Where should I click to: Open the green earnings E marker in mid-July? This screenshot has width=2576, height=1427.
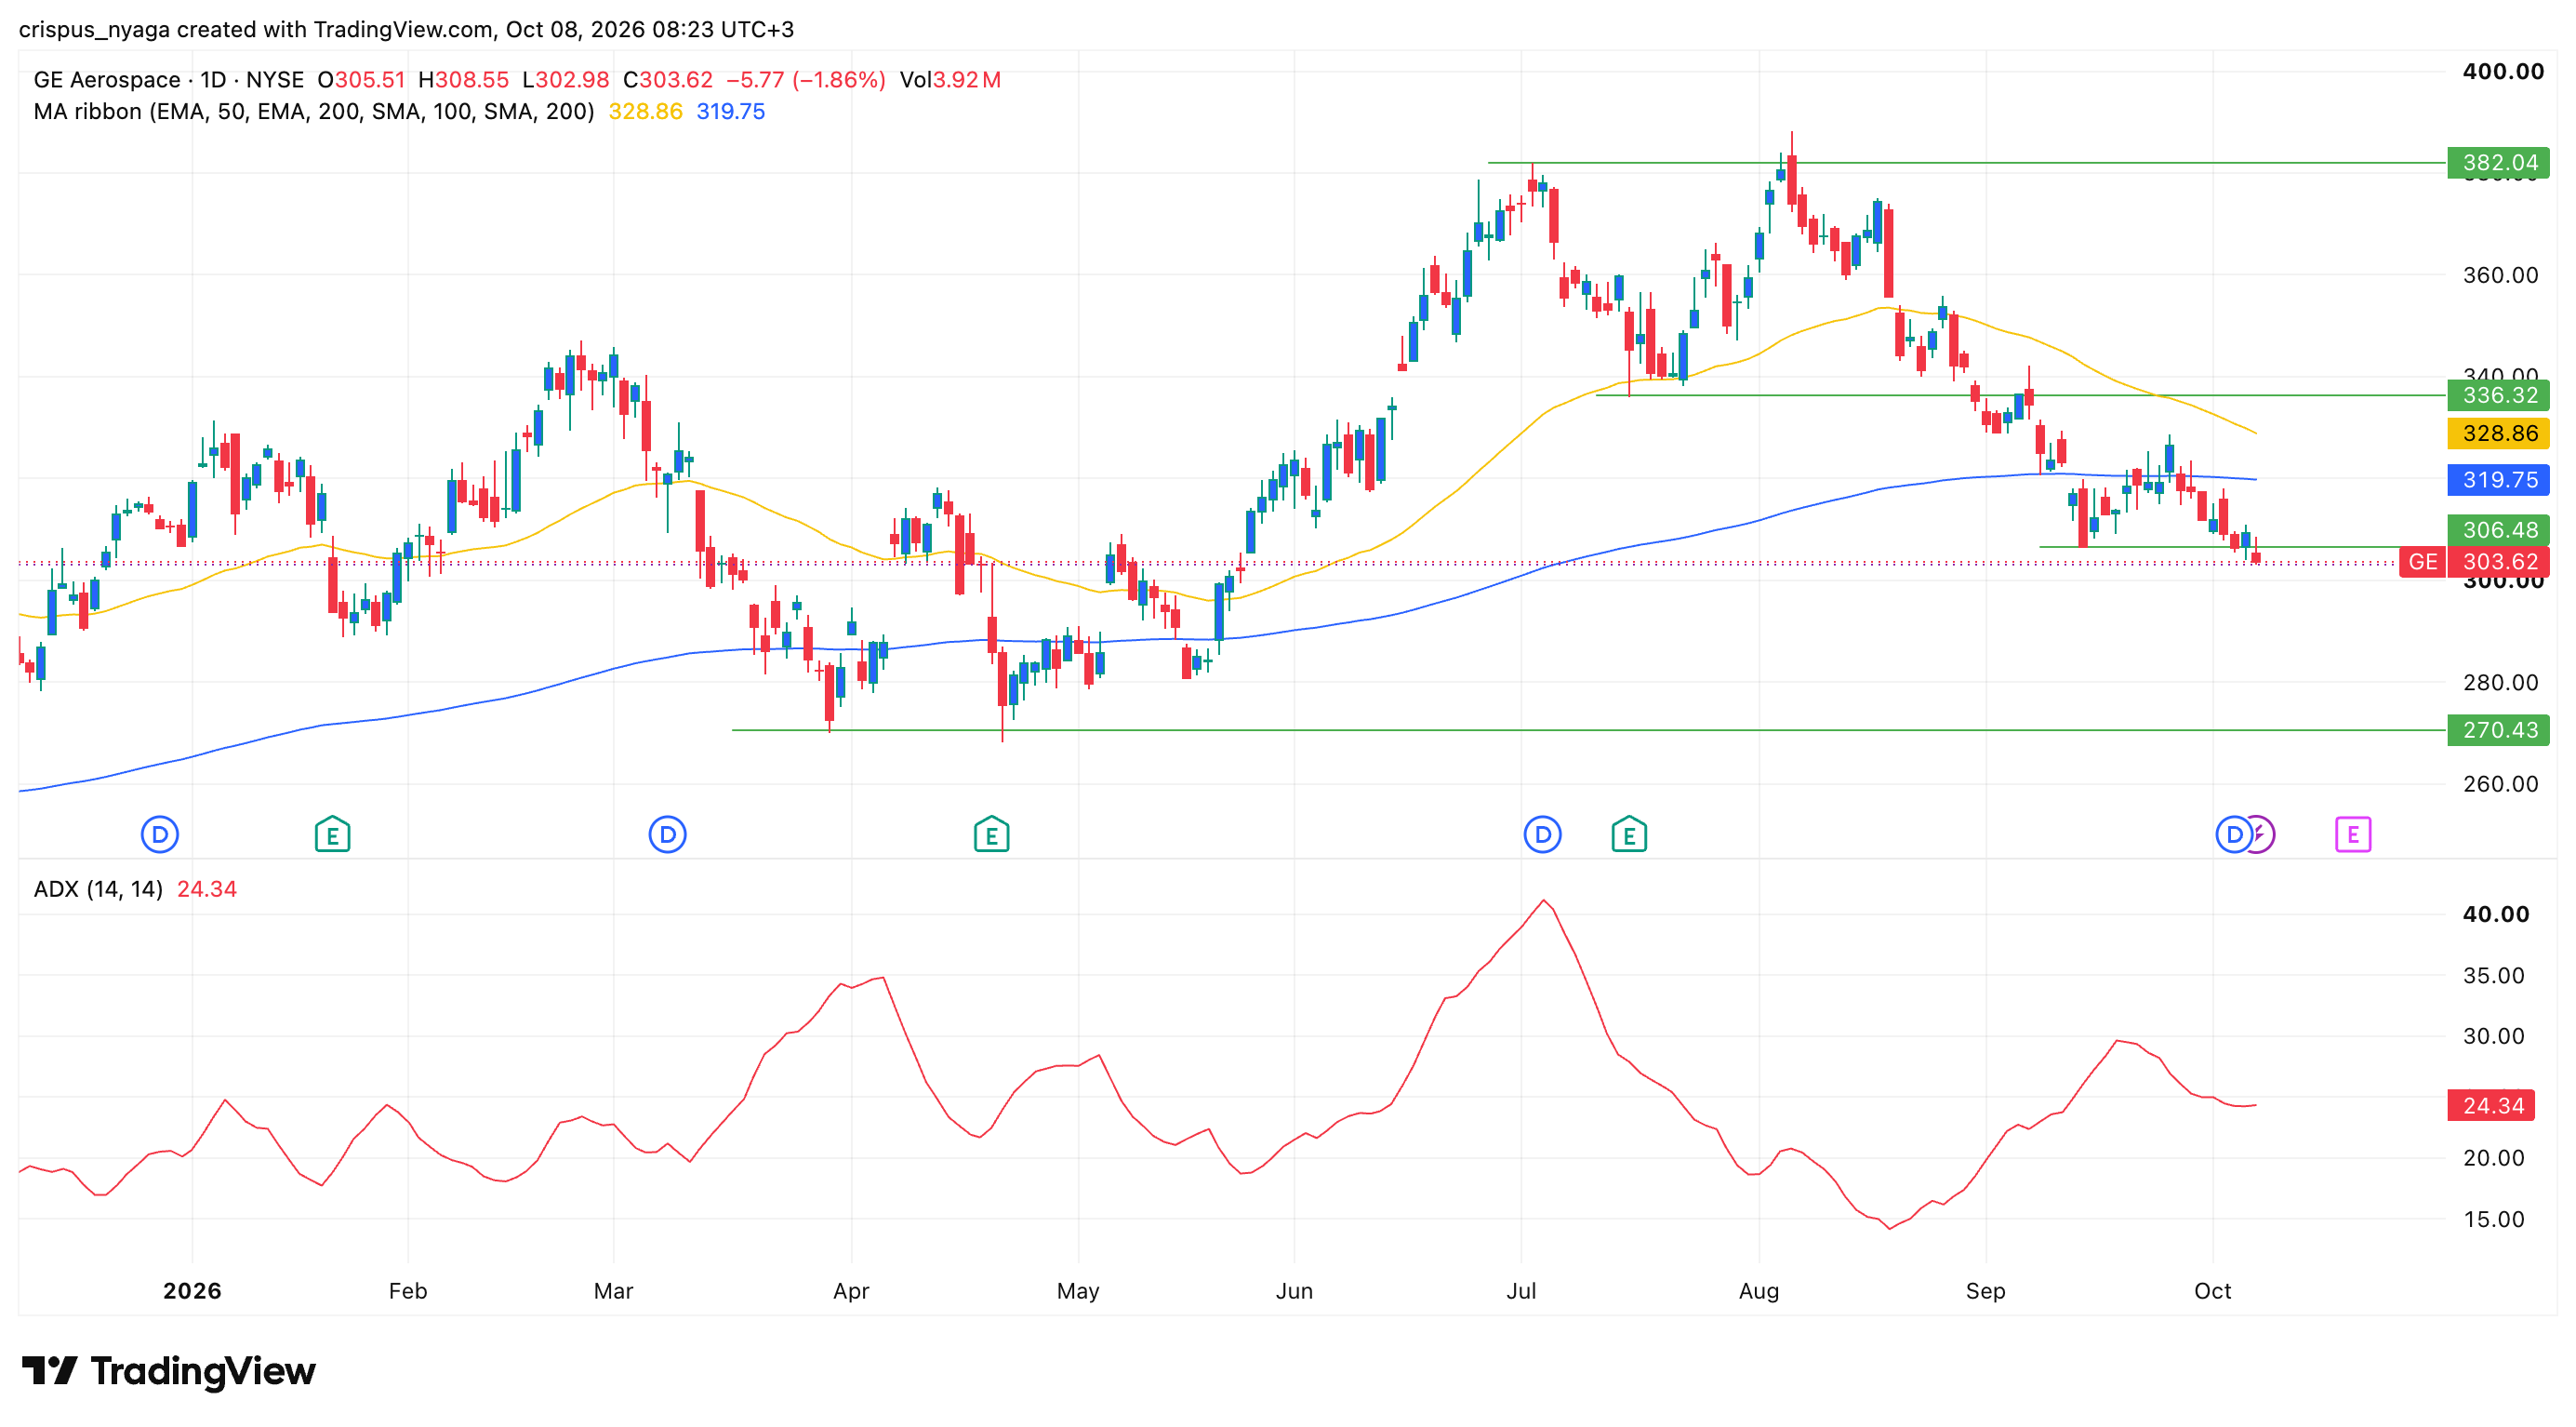click(x=1629, y=834)
